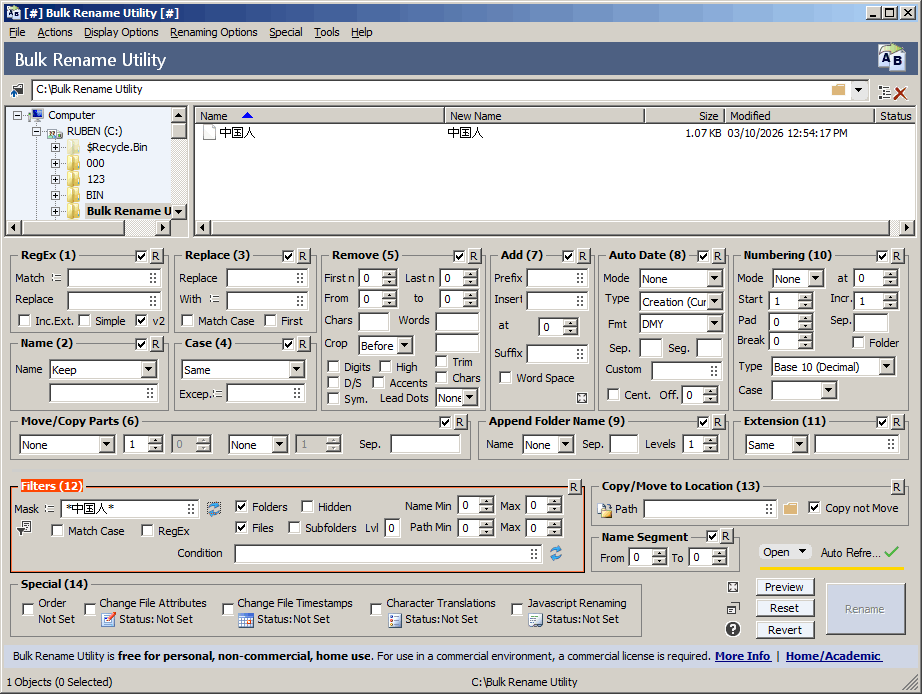The height and width of the screenshot is (694, 922).
Task: Reset Extension (11) using R icon
Action: click(x=897, y=422)
